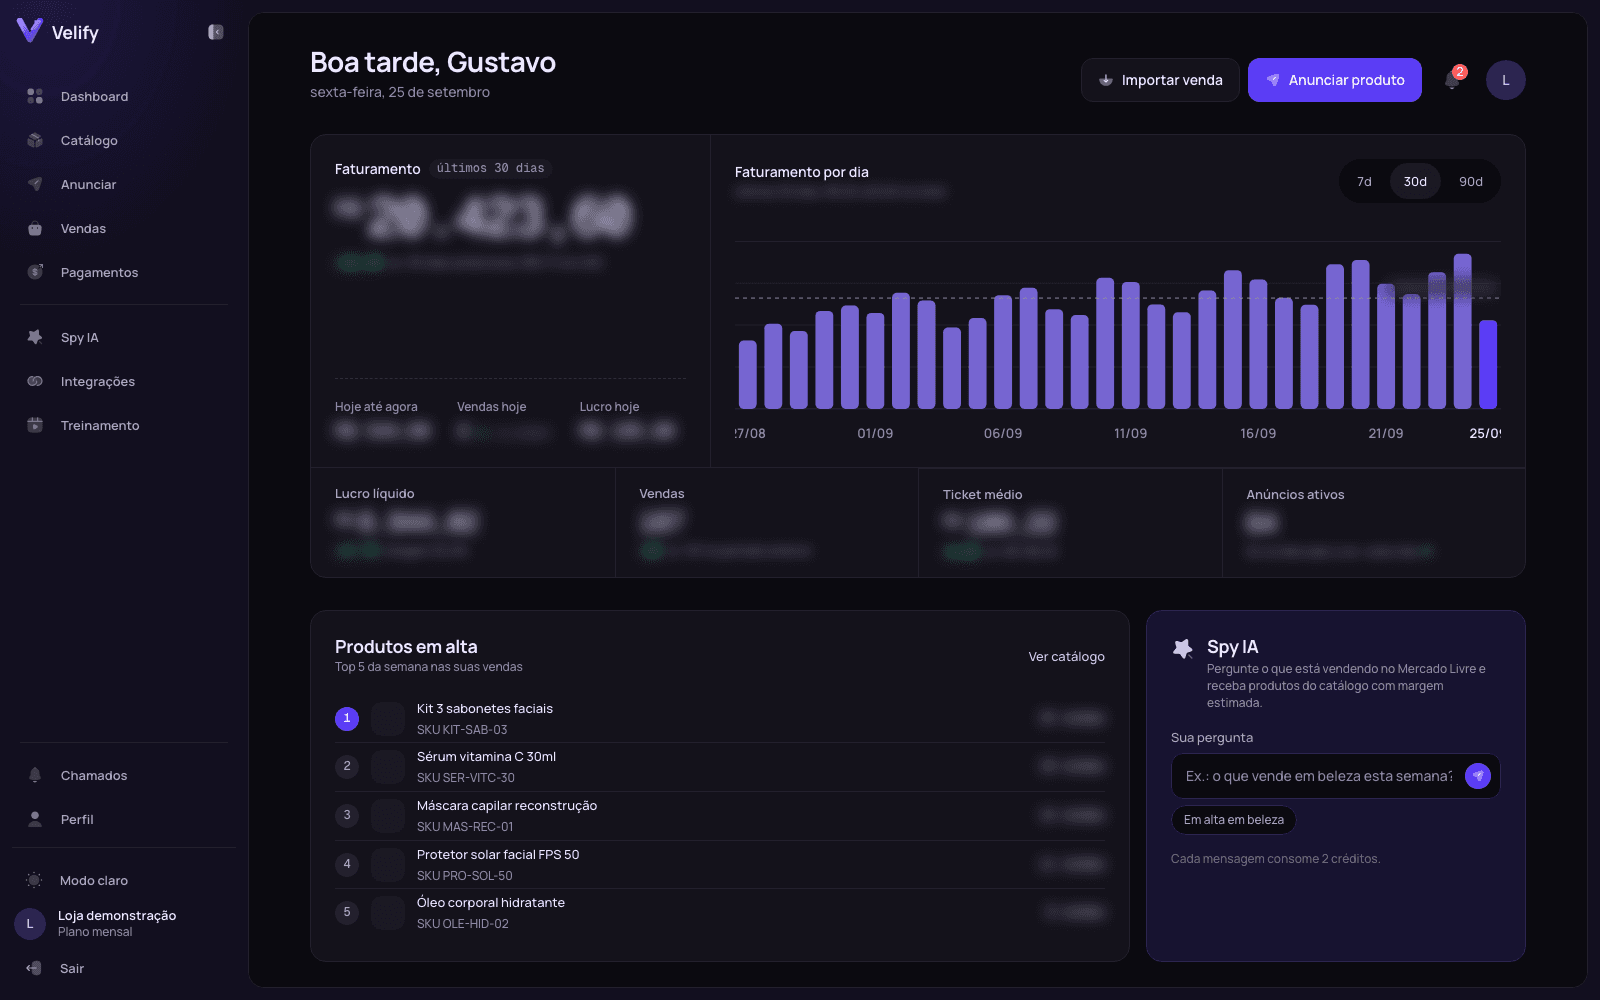The height and width of the screenshot is (1000, 1600).
Task: Click rank badge 1 in Produtos em alta
Action: pos(347,718)
